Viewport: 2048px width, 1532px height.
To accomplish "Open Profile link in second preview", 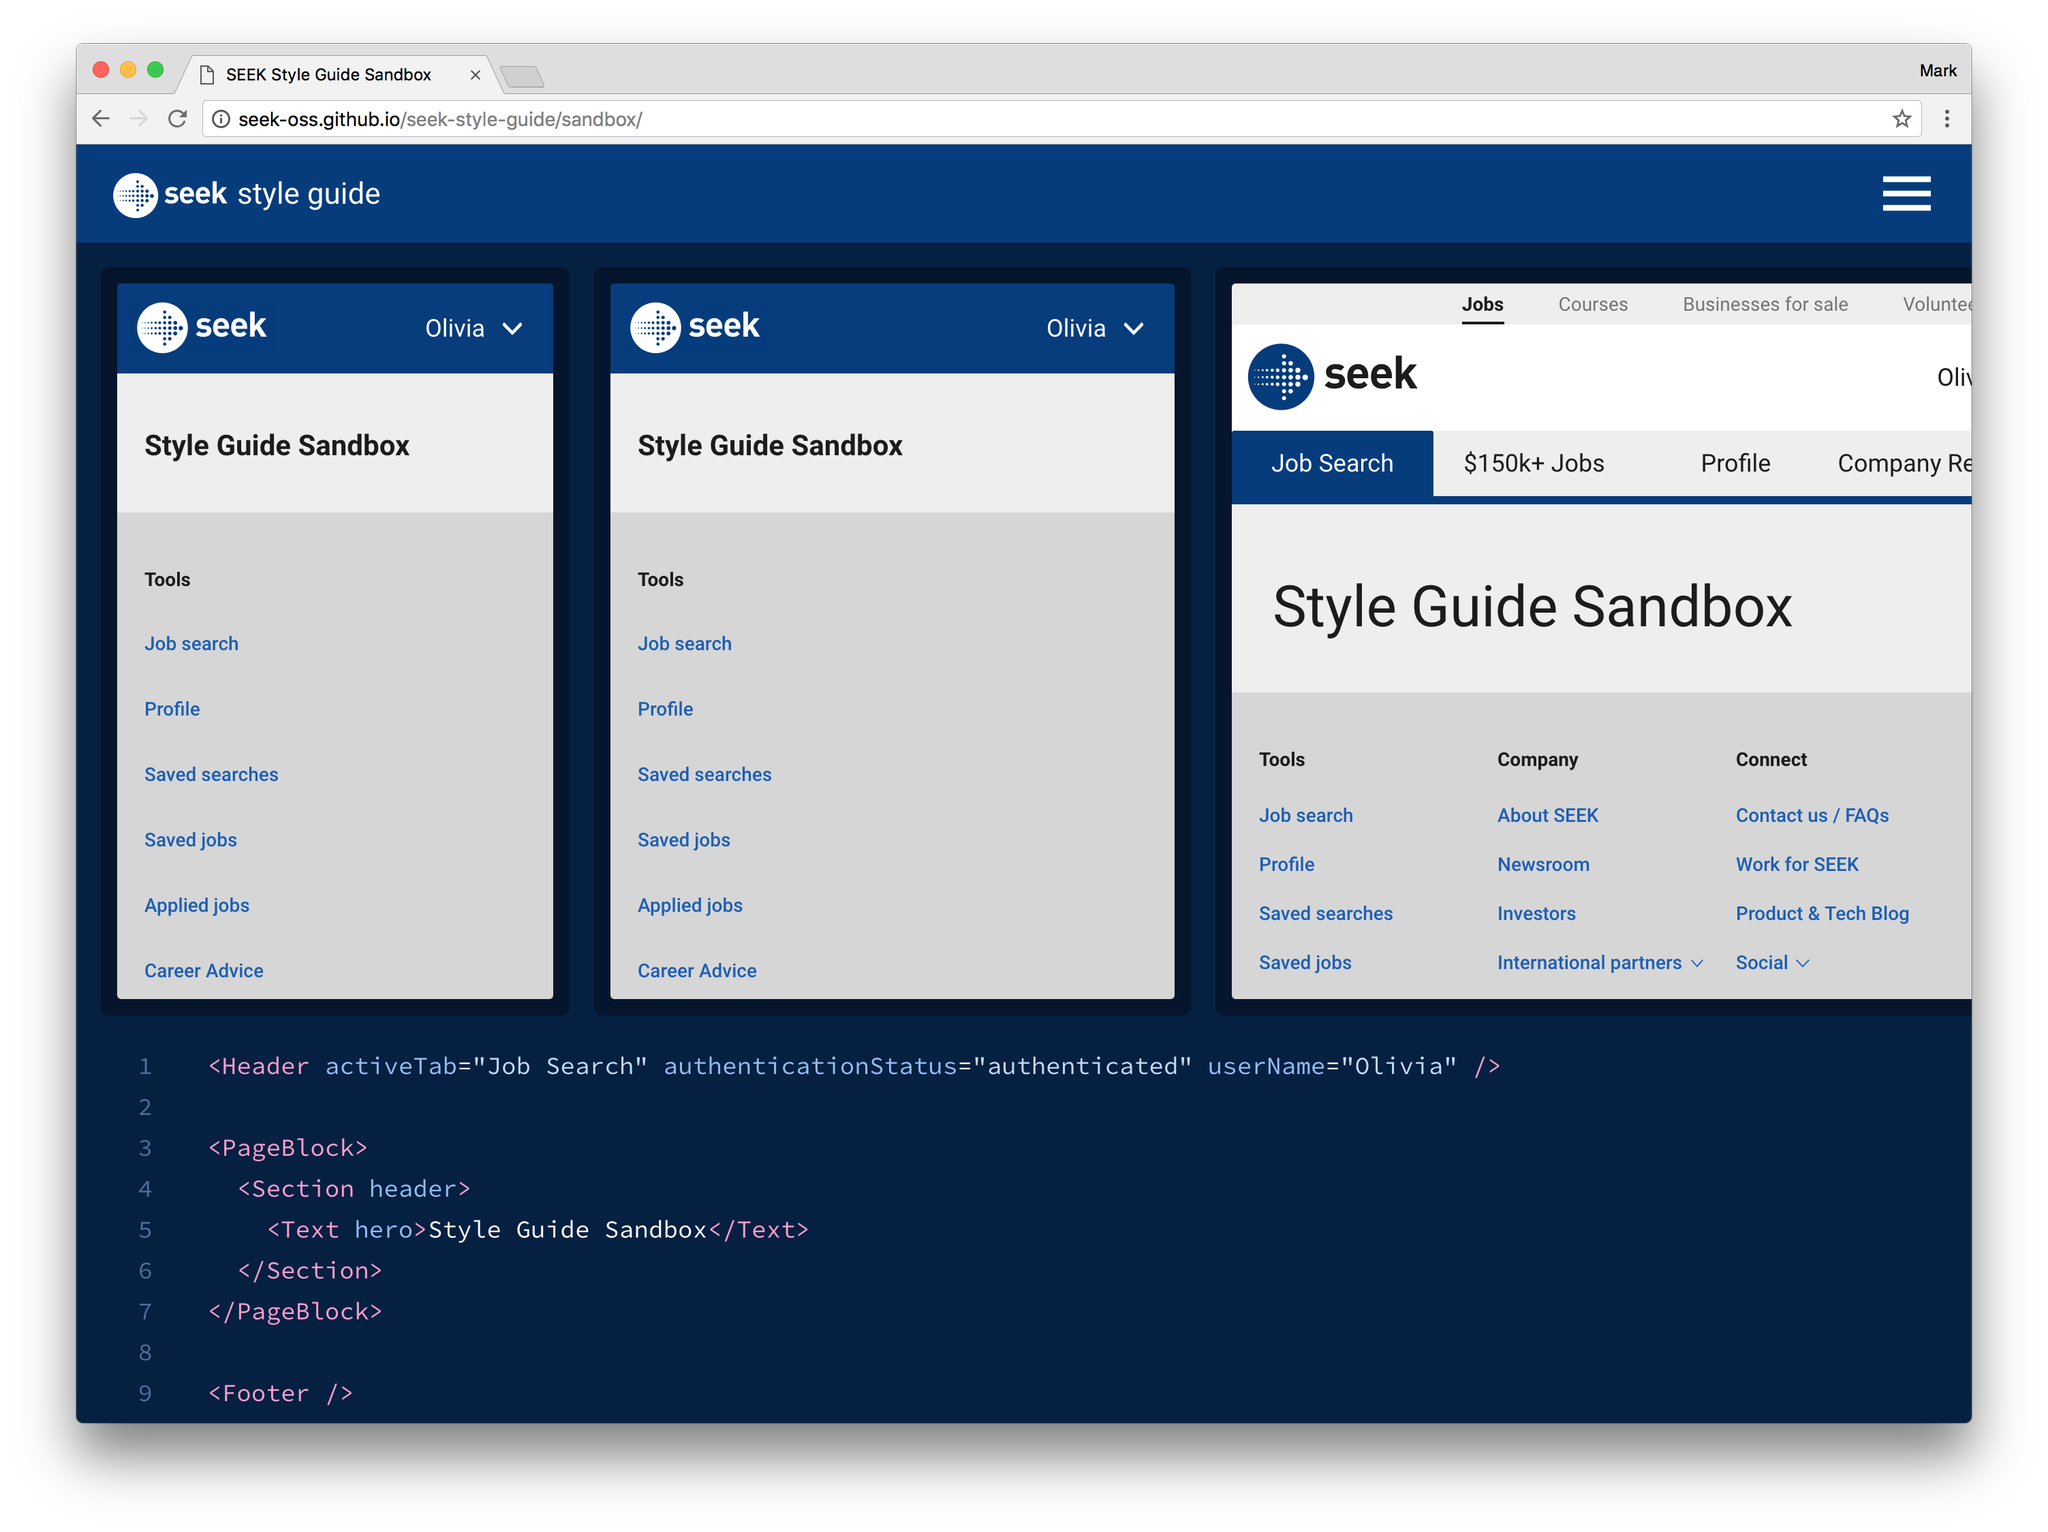I will tap(665, 709).
